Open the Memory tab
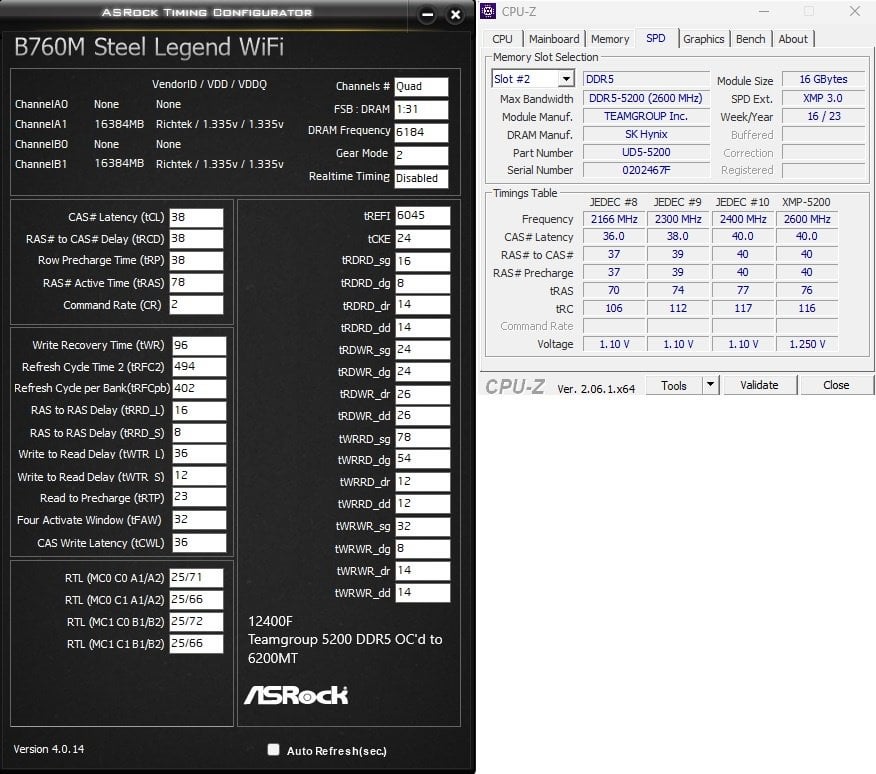The height and width of the screenshot is (774, 876). tap(610, 39)
